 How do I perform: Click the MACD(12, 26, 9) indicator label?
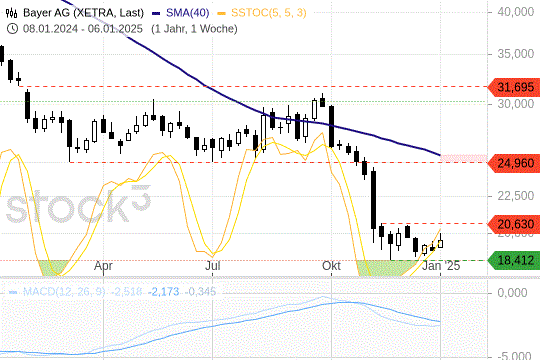pyautogui.click(x=64, y=292)
